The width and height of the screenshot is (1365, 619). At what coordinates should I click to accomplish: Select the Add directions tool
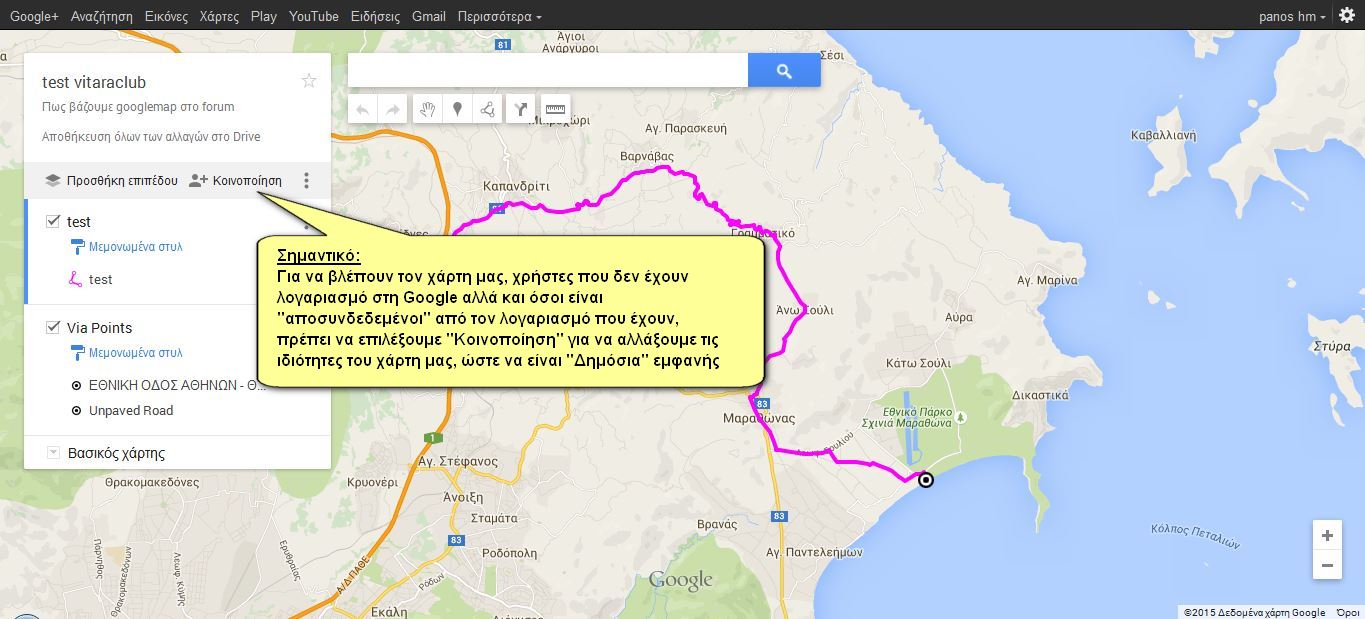pyautogui.click(x=521, y=110)
